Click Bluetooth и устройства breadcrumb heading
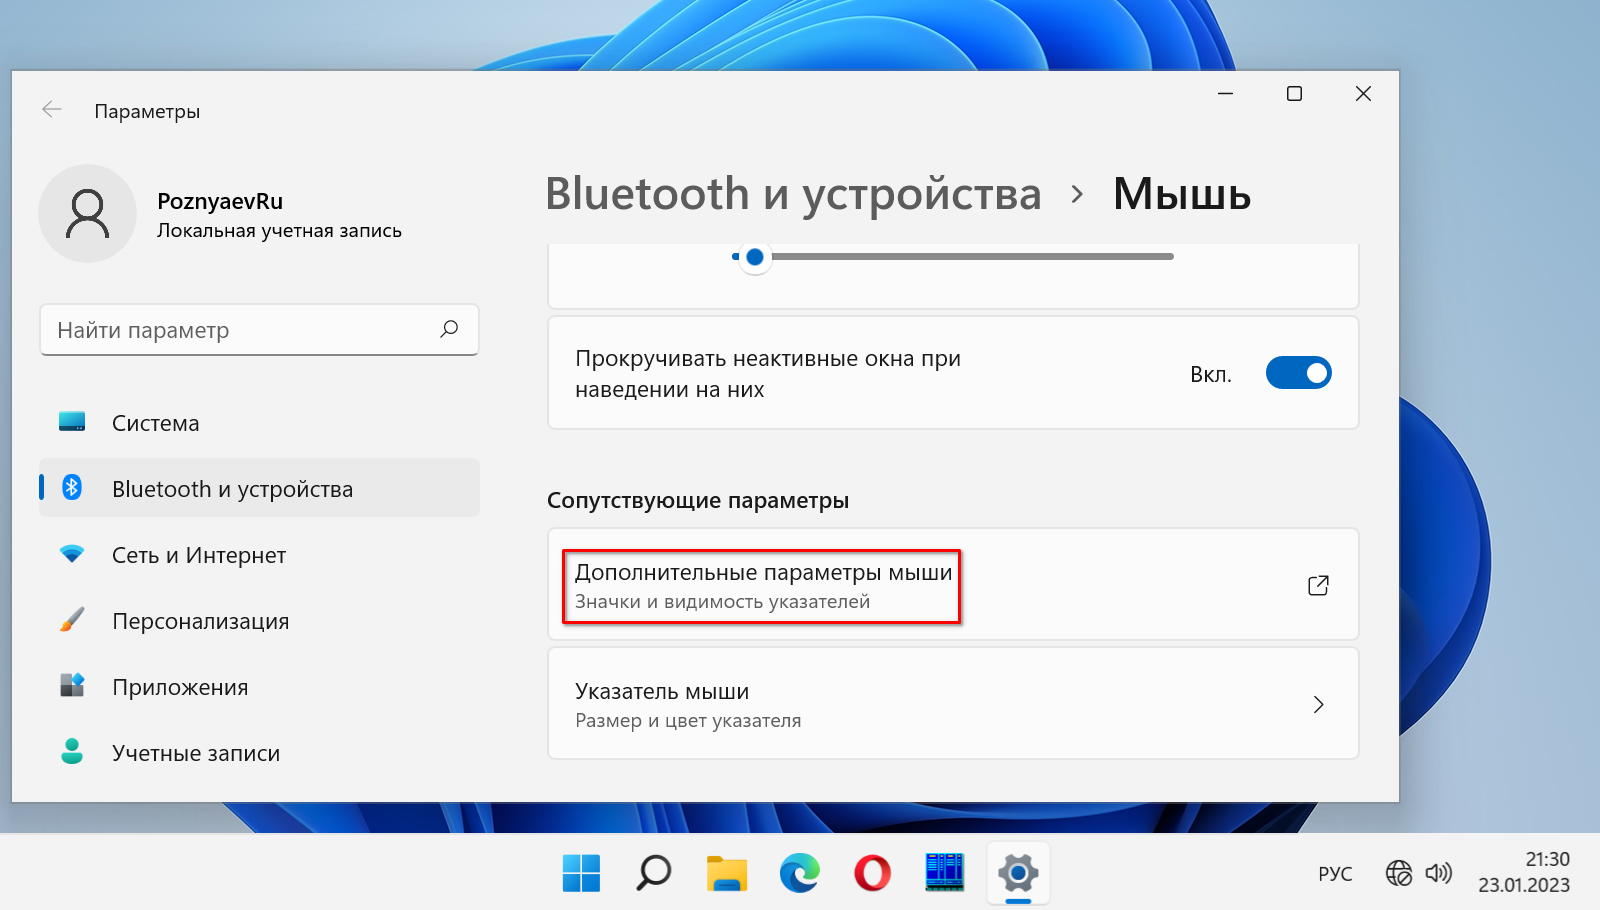Viewport: 1600px width, 910px height. 793,194
